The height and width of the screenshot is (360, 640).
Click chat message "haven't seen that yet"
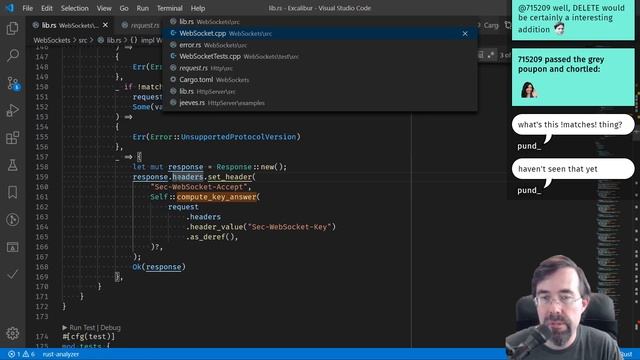coord(573,169)
